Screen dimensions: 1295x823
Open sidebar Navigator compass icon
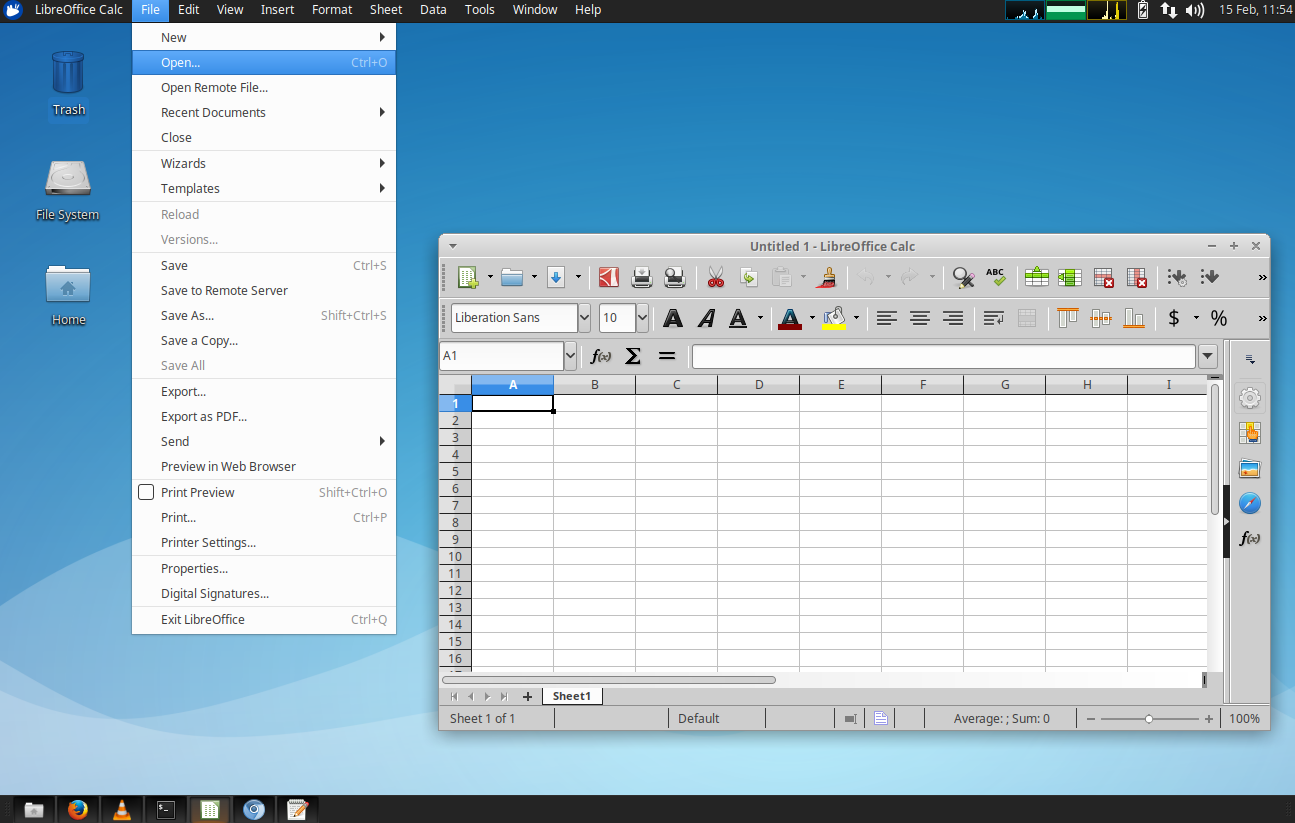pos(1249,503)
